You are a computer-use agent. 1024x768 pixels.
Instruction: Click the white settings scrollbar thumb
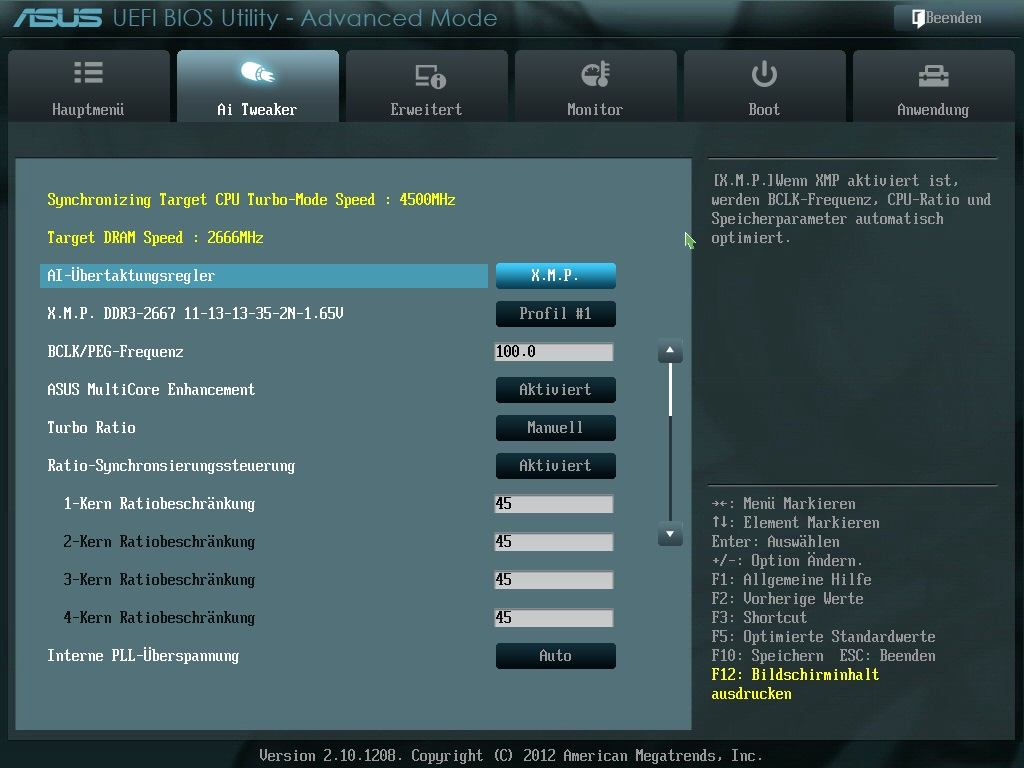point(670,389)
